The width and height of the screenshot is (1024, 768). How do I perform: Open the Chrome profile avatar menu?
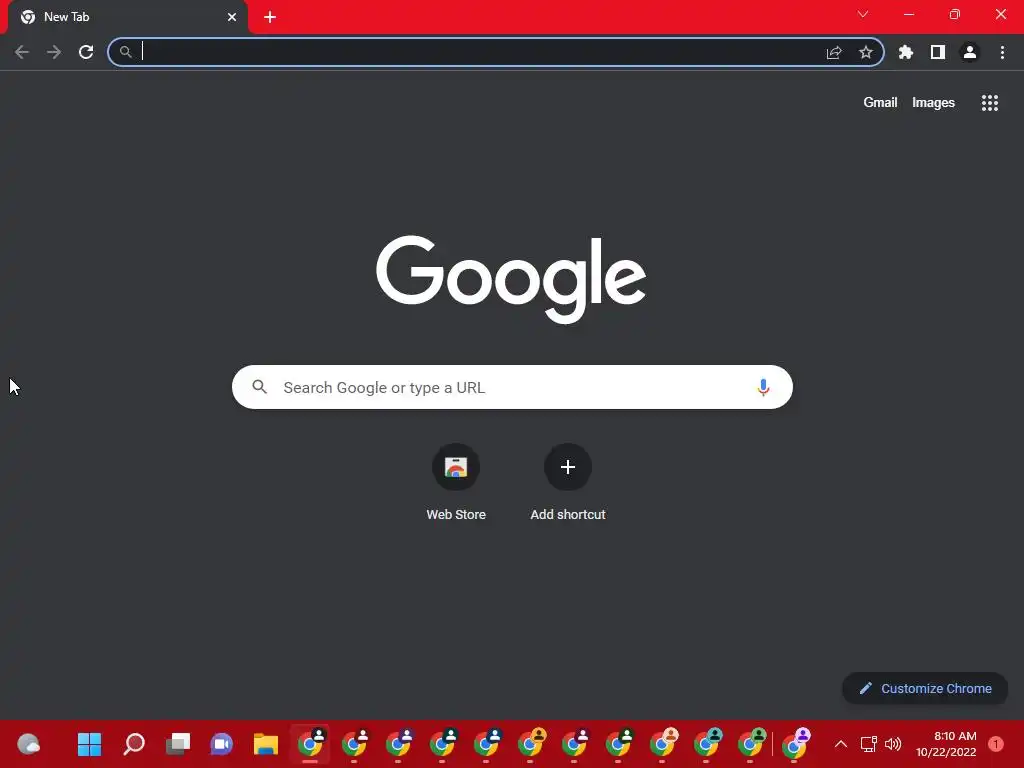pyautogui.click(x=970, y=52)
